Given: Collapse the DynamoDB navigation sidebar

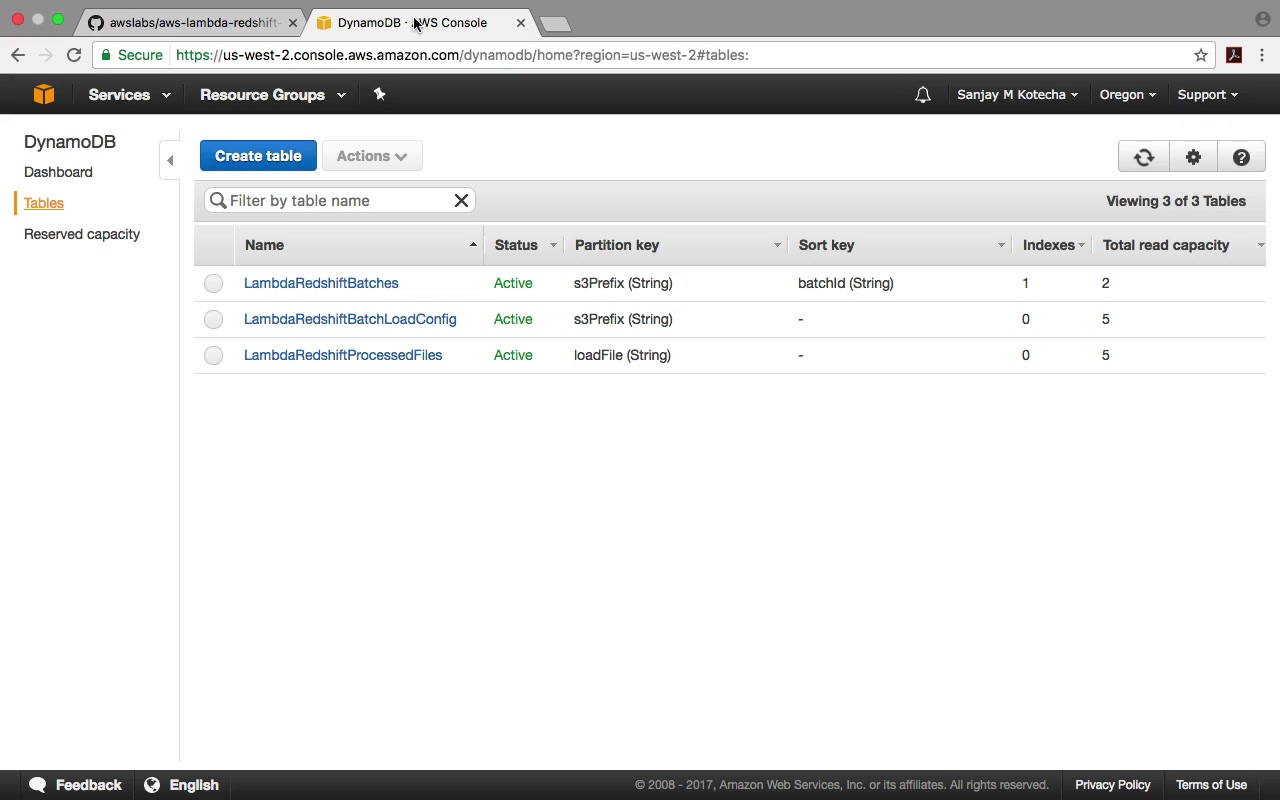Looking at the screenshot, I should coord(170,160).
